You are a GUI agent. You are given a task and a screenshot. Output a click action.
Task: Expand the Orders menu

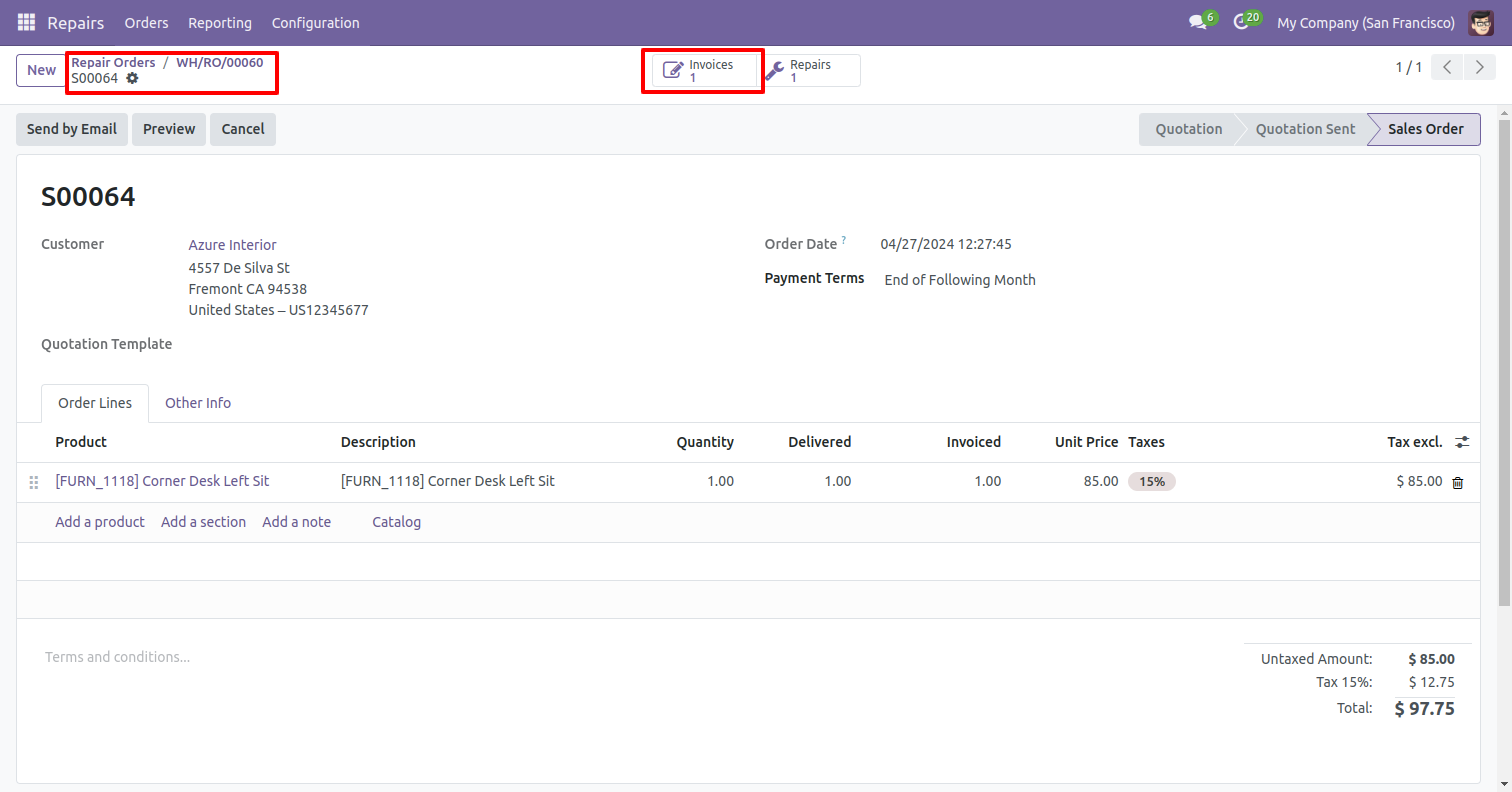[146, 22]
